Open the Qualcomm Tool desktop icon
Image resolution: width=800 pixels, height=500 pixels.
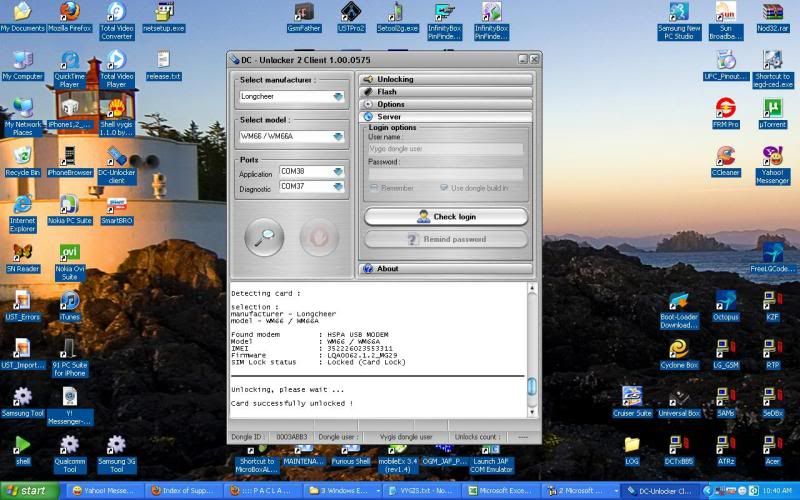pyautogui.click(x=70, y=454)
